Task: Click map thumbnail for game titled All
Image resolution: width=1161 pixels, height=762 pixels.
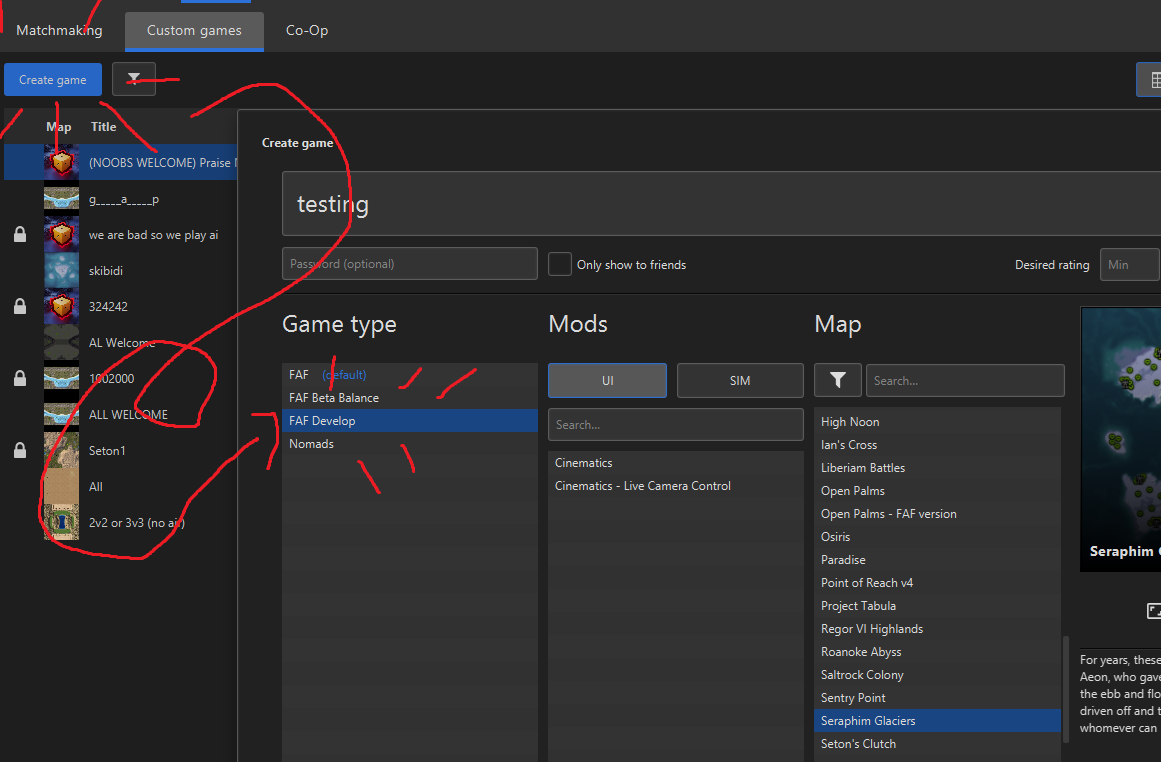Action: [61, 487]
